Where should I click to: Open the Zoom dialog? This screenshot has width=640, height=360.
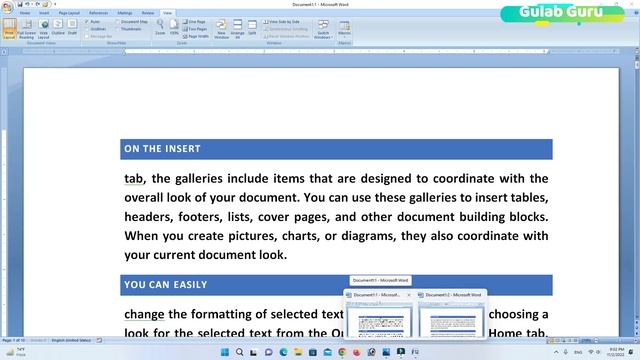160,27
